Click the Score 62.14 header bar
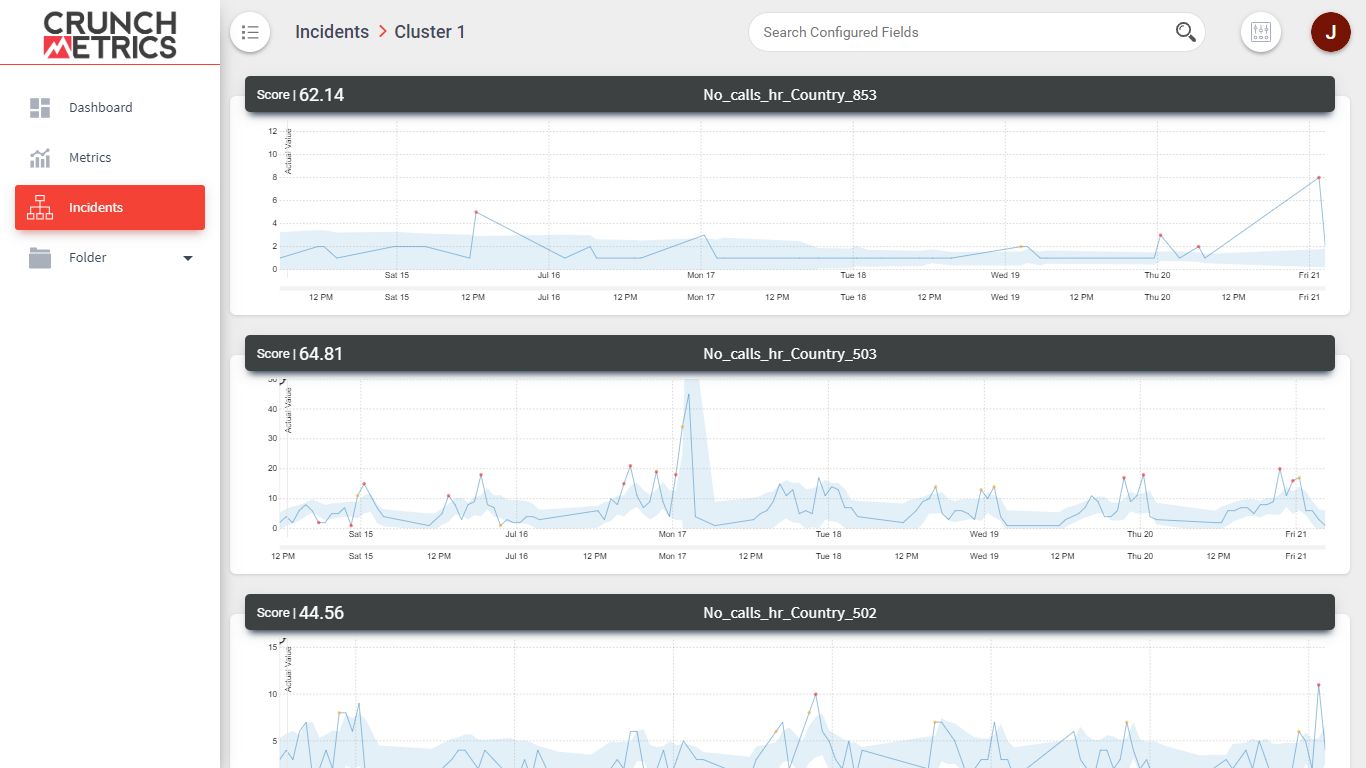Viewport: 1366px width, 768px height. [300, 94]
